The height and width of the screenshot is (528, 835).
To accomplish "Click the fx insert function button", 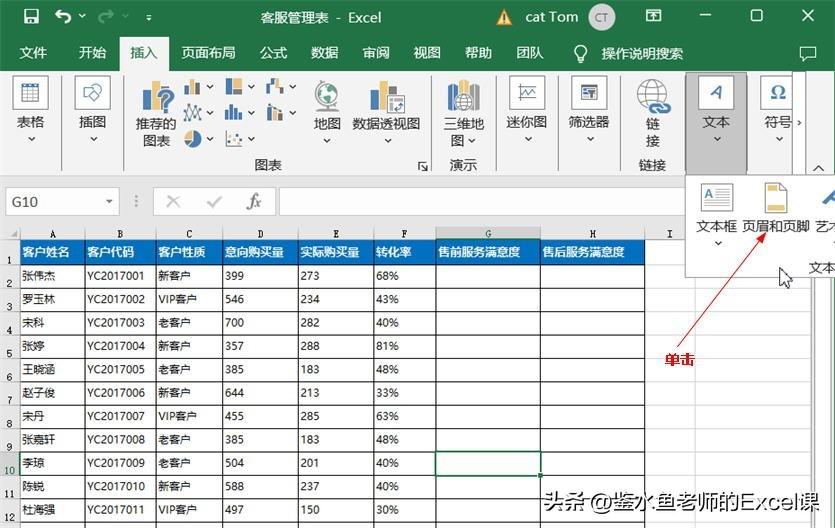I will click(254, 202).
